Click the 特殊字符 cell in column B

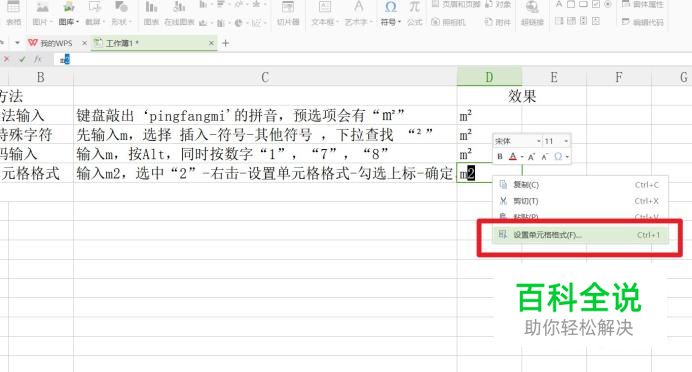click(x=37, y=135)
